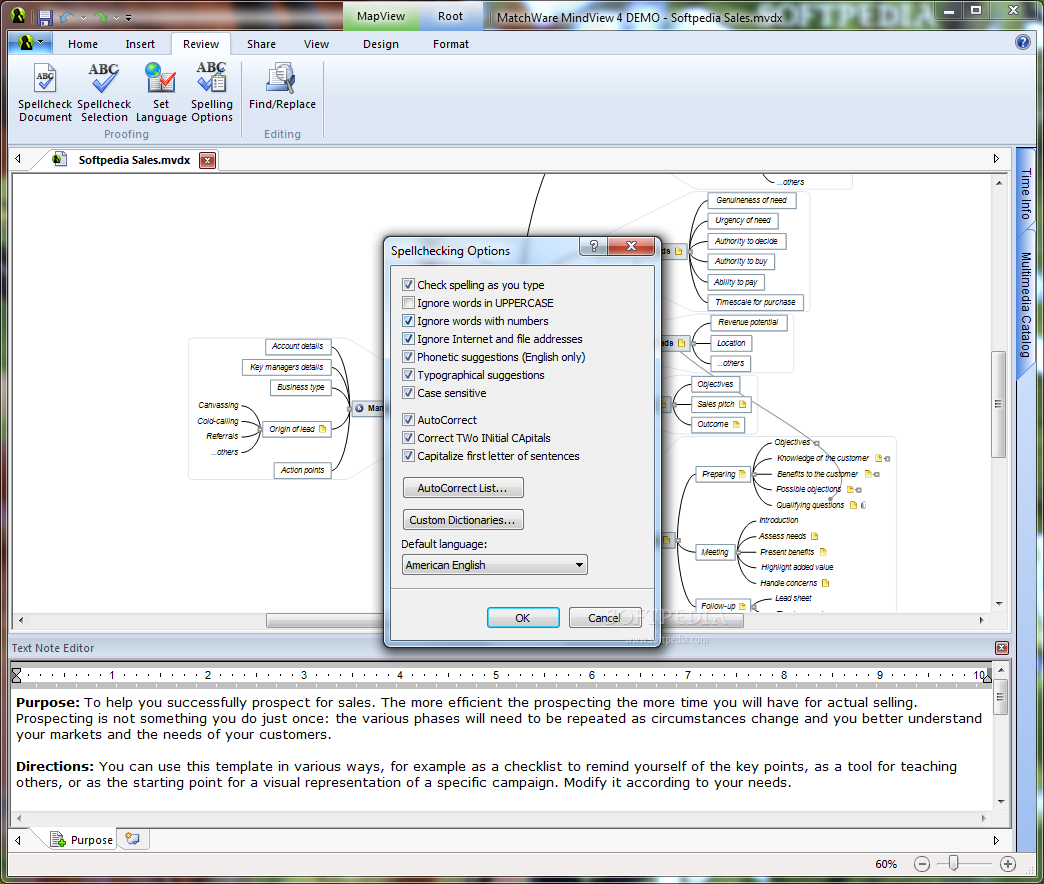Close the Spellchecking Options dialog
Image resolution: width=1044 pixels, height=884 pixels.
click(631, 246)
